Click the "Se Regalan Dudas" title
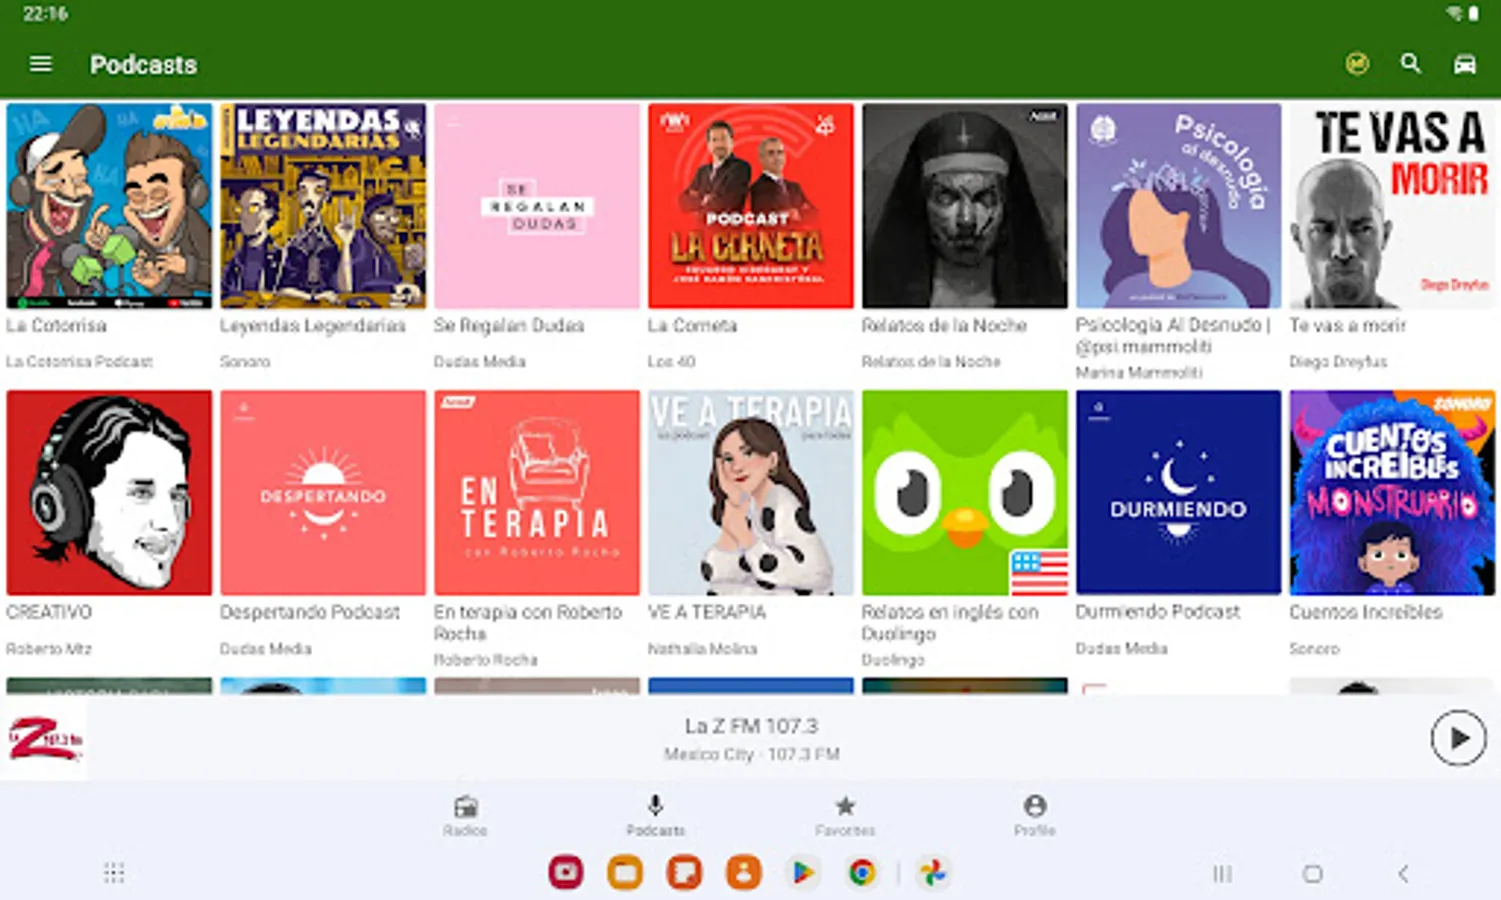1501x900 pixels. pos(509,325)
